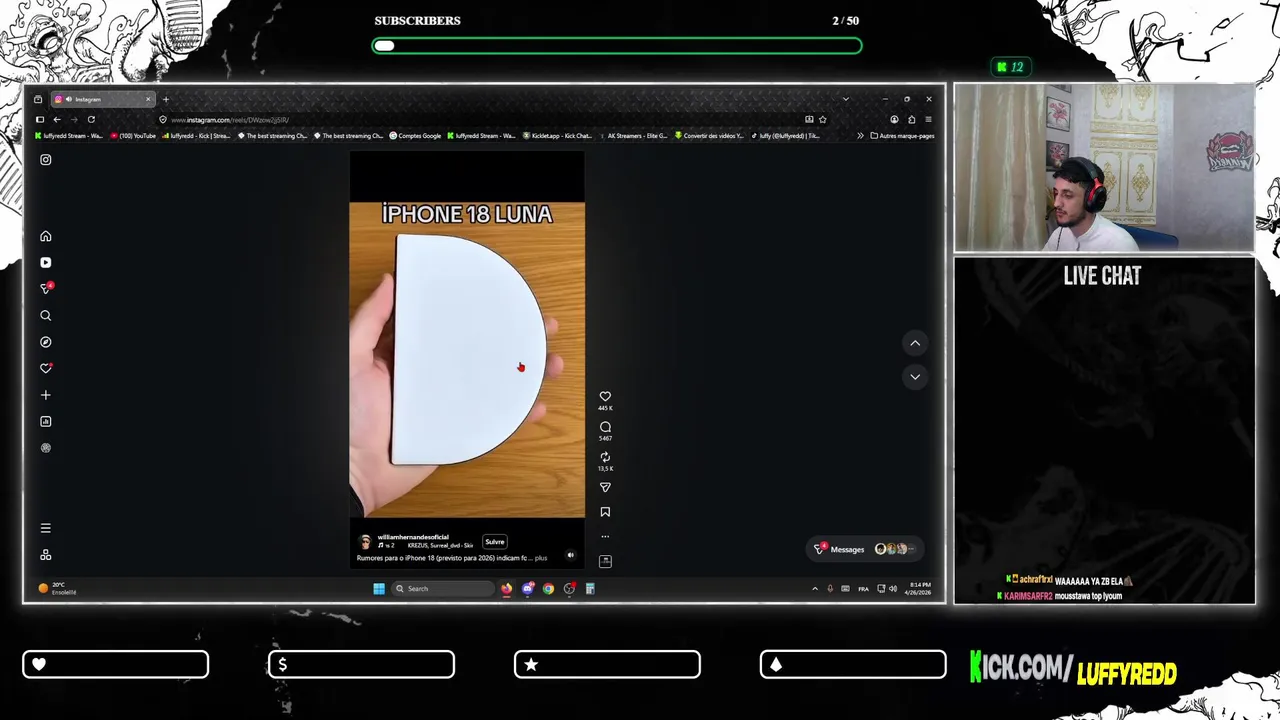Viewport: 1280px width, 720px height.
Task: Select the Instagram browser tab
Action: pyautogui.click(x=104, y=99)
